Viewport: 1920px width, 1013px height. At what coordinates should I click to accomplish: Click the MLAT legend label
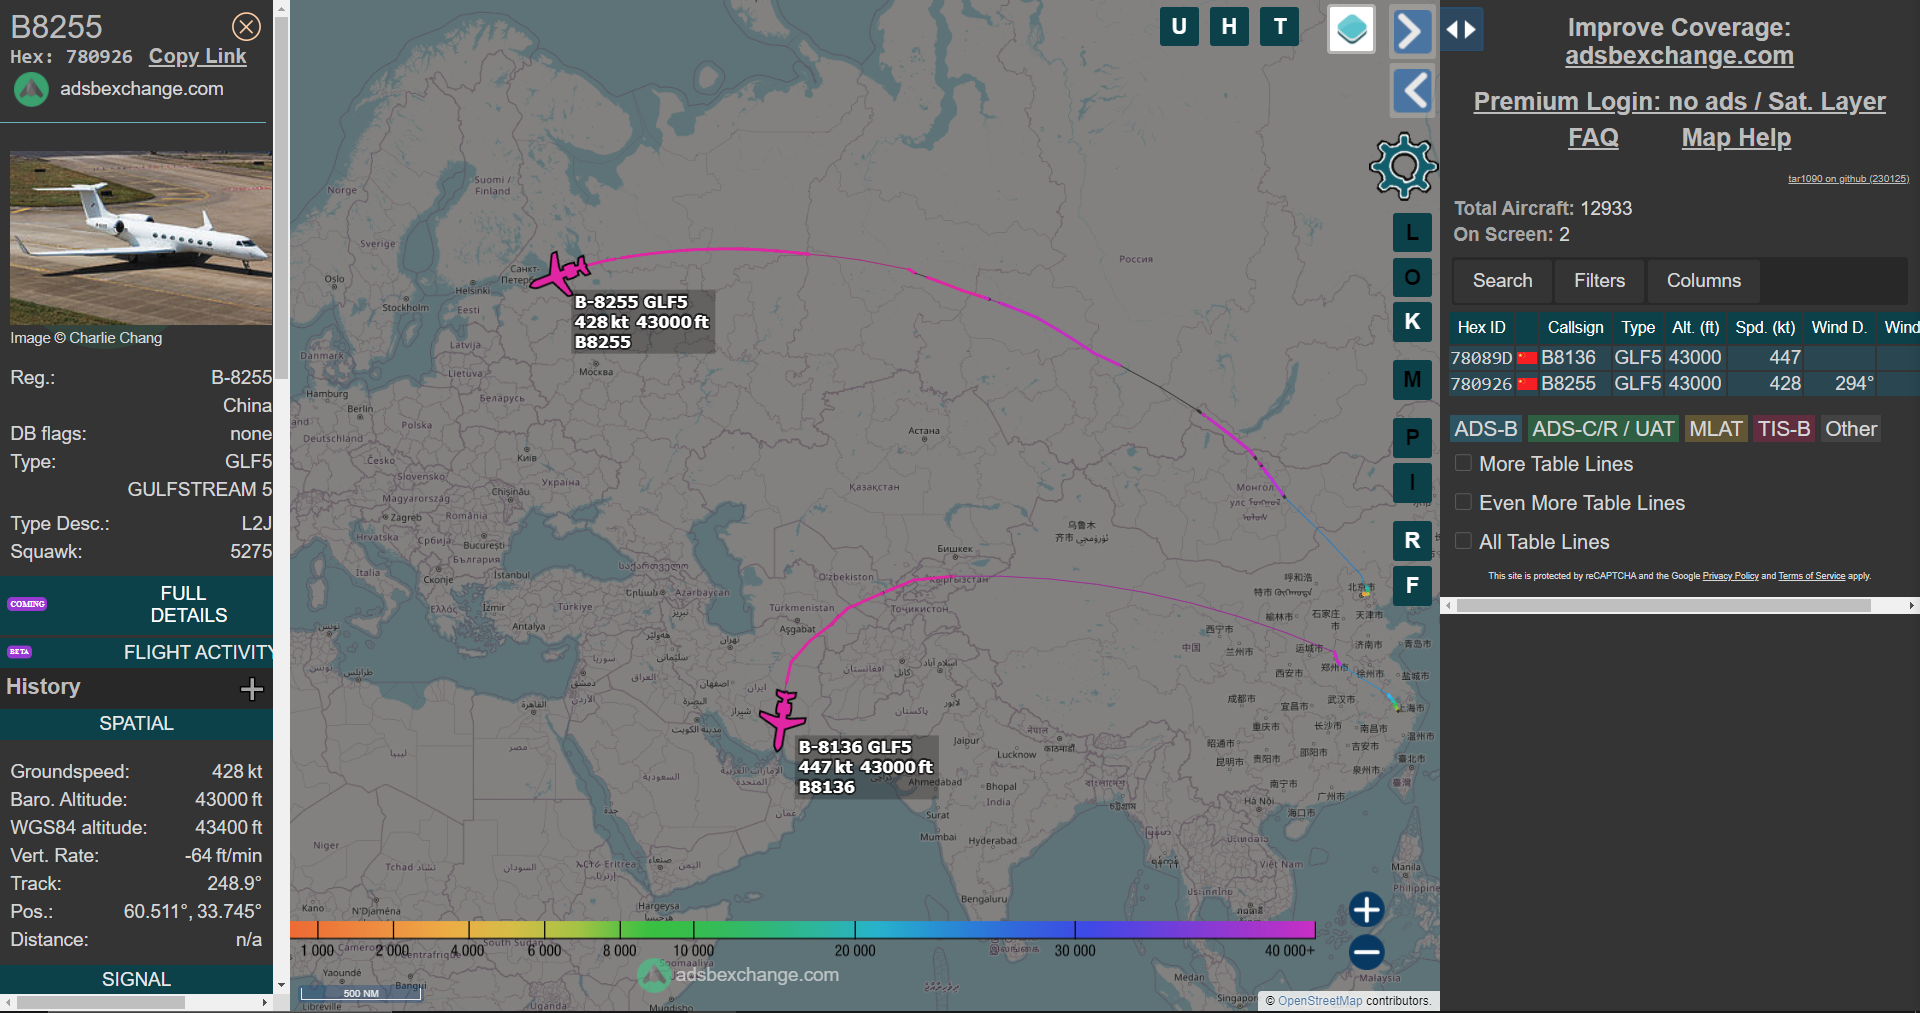[x=1715, y=429]
